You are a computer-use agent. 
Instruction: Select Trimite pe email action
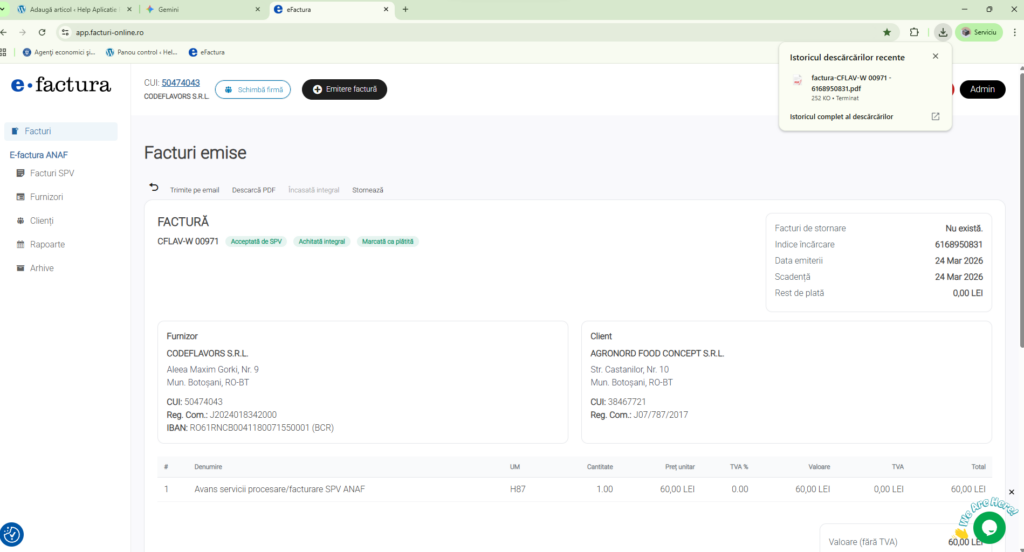tap(194, 190)
